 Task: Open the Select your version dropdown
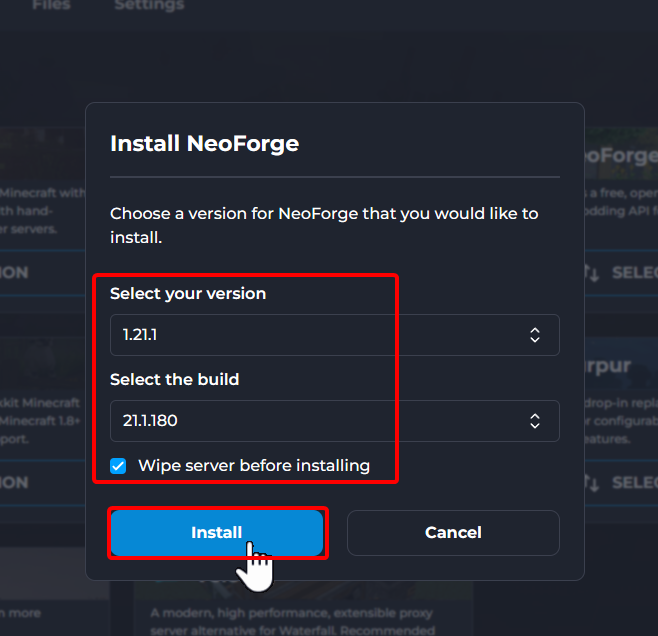(334, 335)
